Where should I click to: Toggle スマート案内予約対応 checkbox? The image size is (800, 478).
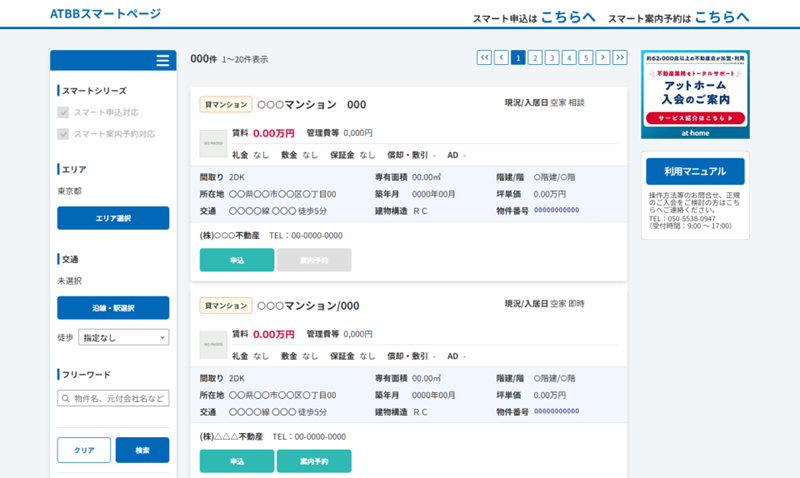64,133
